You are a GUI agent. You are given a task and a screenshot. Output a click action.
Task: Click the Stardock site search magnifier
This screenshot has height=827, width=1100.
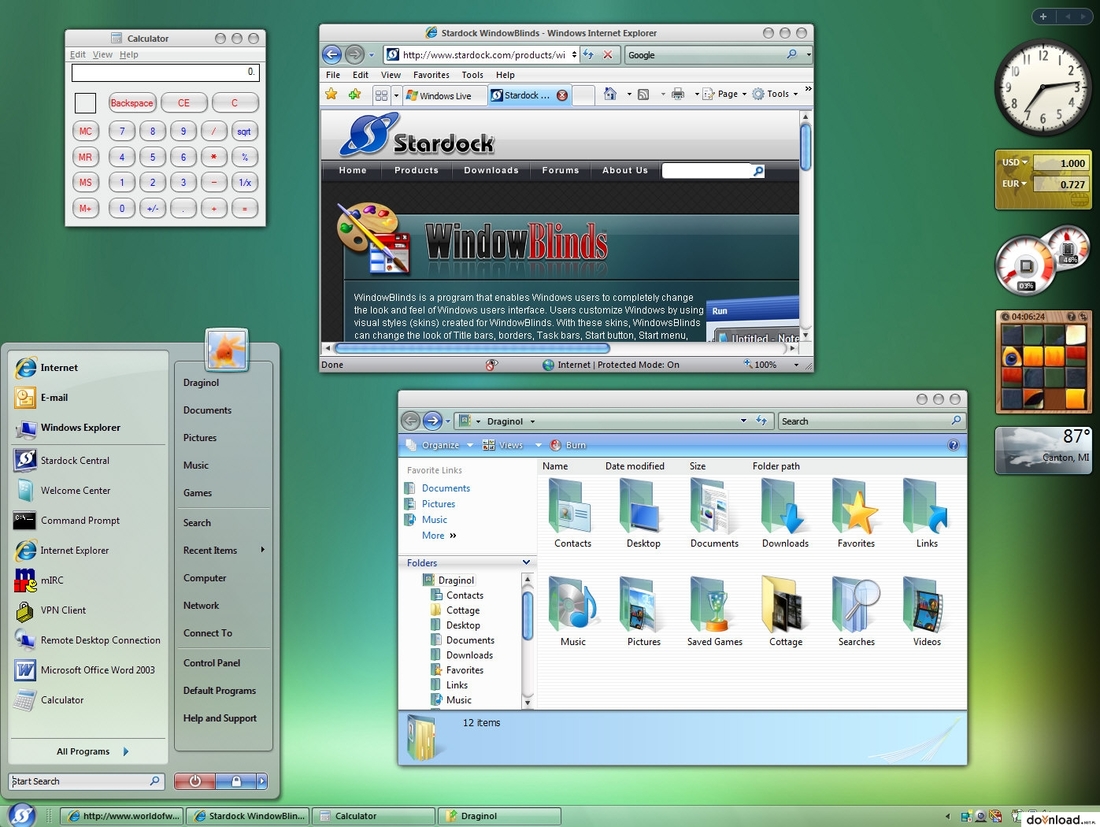(758, 170)
